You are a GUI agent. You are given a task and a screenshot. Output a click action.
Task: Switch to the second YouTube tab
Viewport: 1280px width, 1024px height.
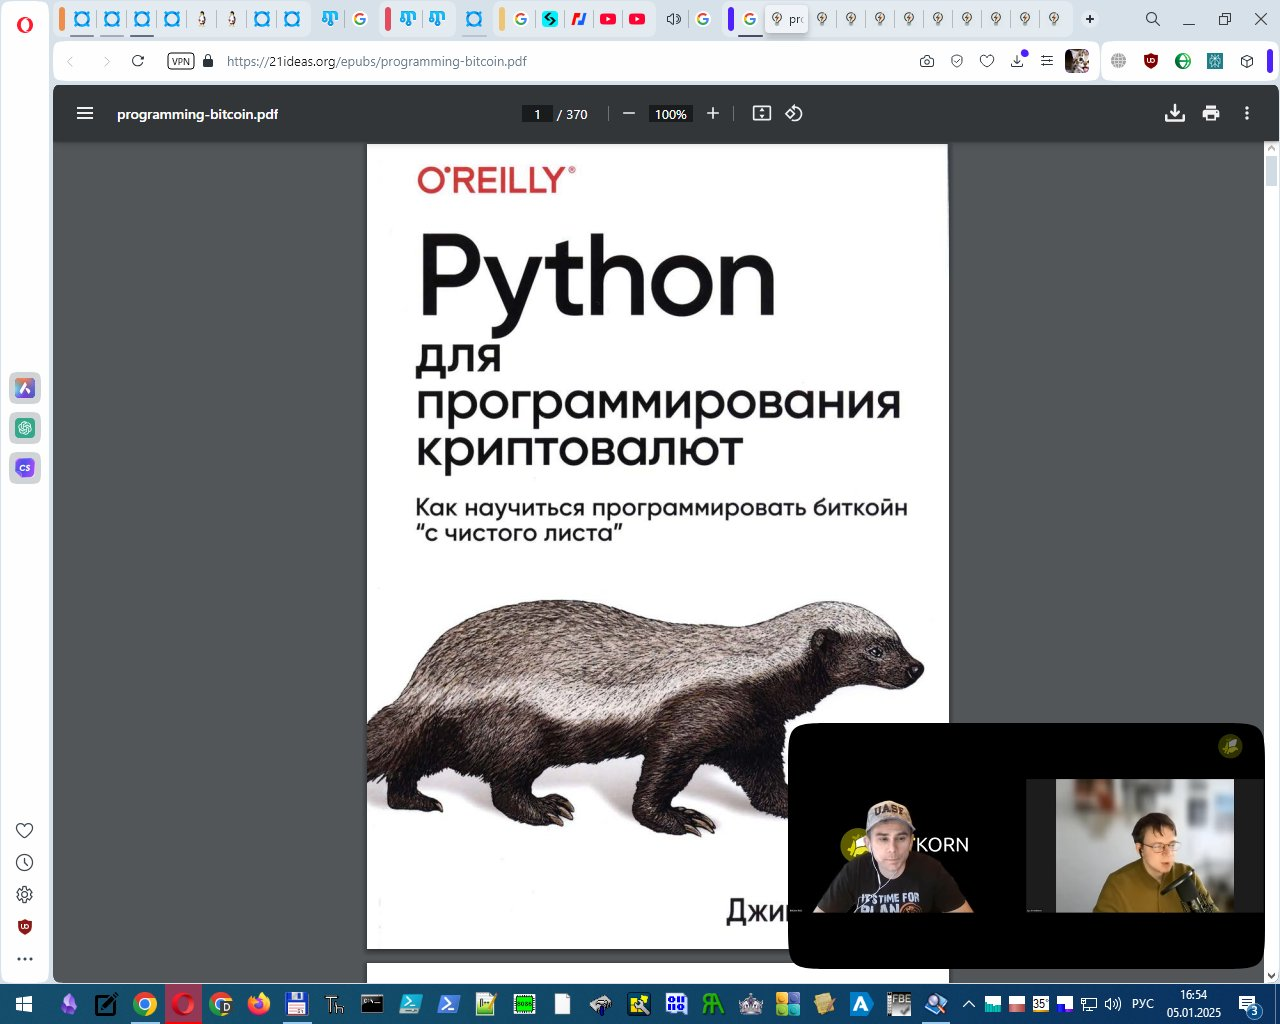tap(637, 19)
